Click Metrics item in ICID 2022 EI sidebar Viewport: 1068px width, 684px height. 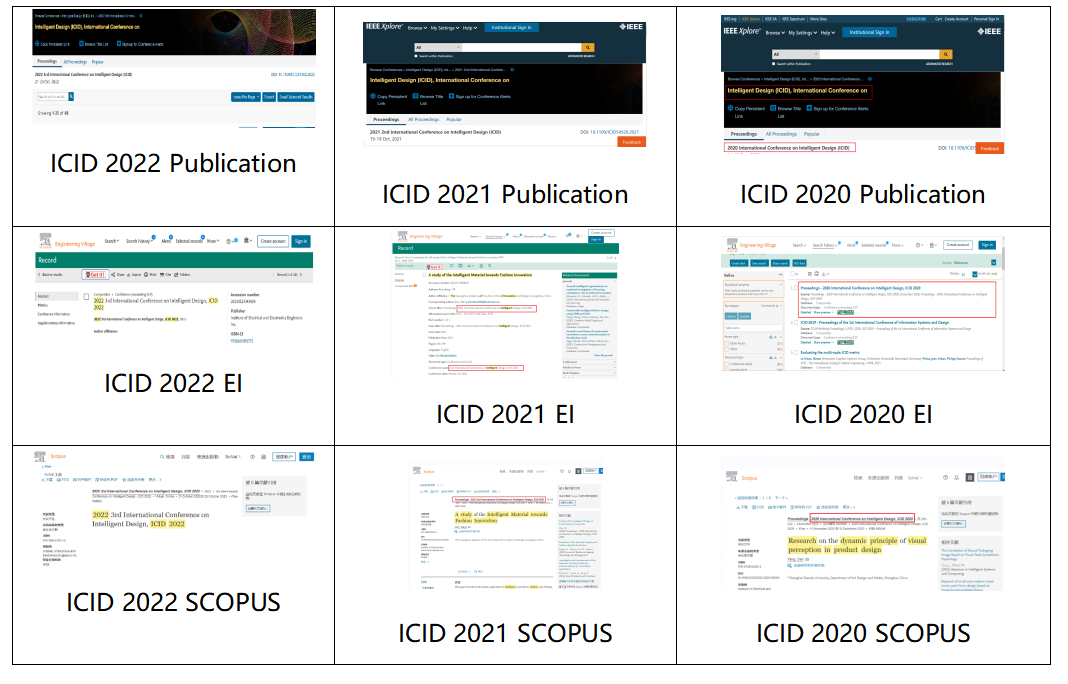(42, 305)
